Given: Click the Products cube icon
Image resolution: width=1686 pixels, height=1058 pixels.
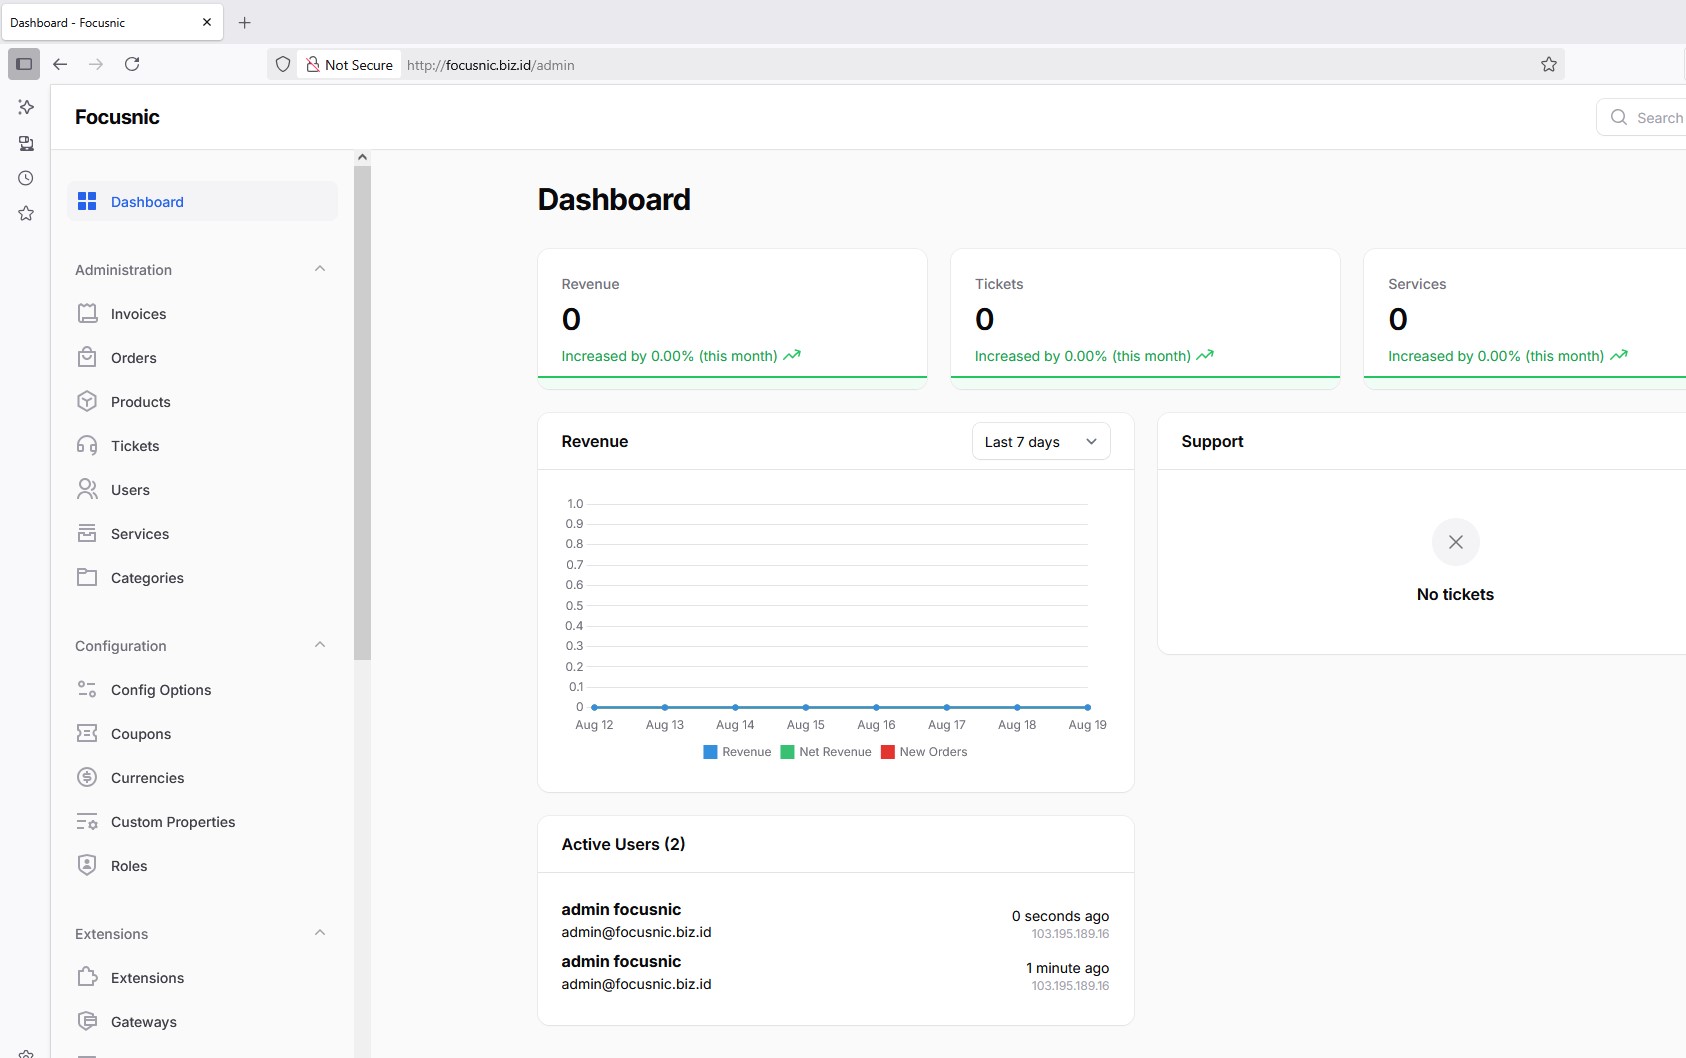Looking at the screenshot, I should pyautogui.click(x=87, y=401).
